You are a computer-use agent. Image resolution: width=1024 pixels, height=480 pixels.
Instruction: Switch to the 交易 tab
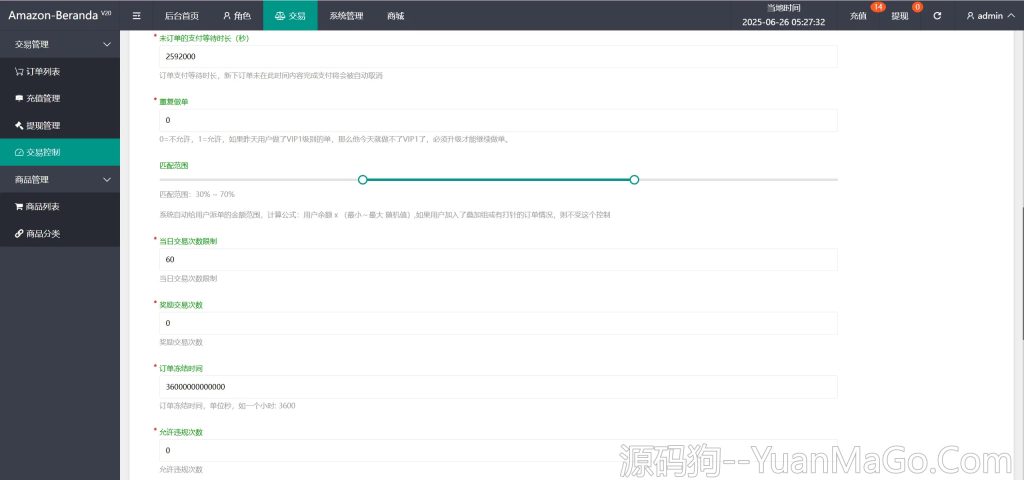point(291,16)
